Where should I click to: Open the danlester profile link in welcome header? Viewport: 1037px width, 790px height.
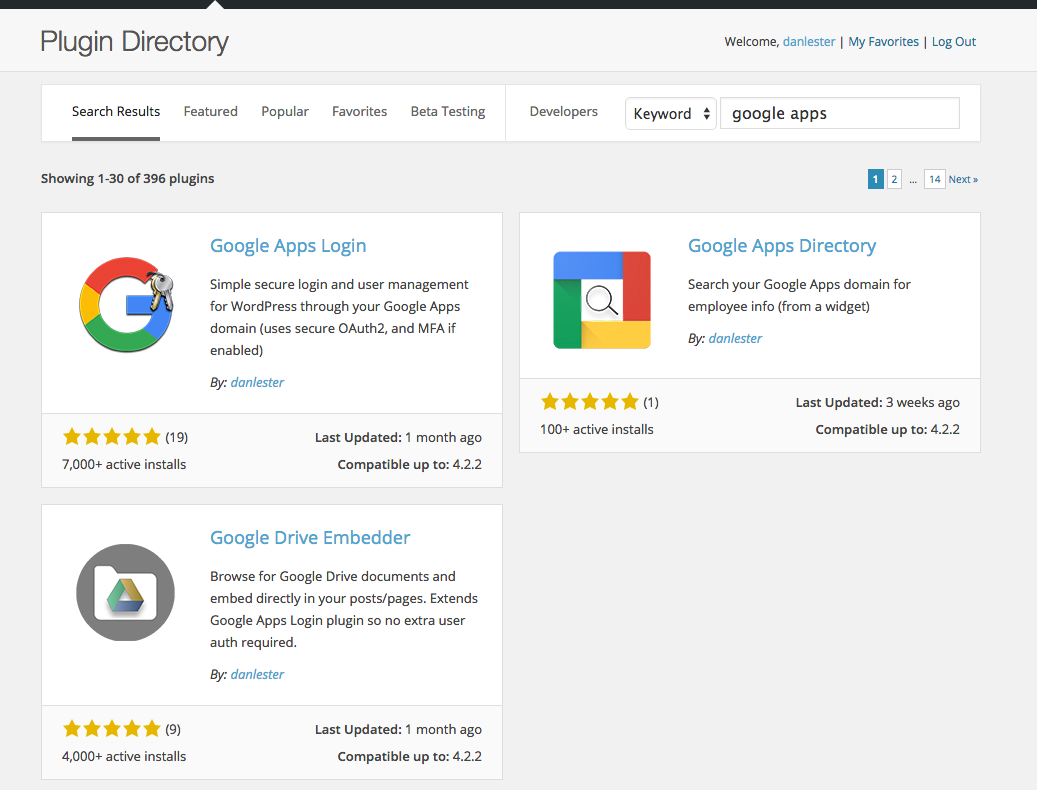(809, 42)
